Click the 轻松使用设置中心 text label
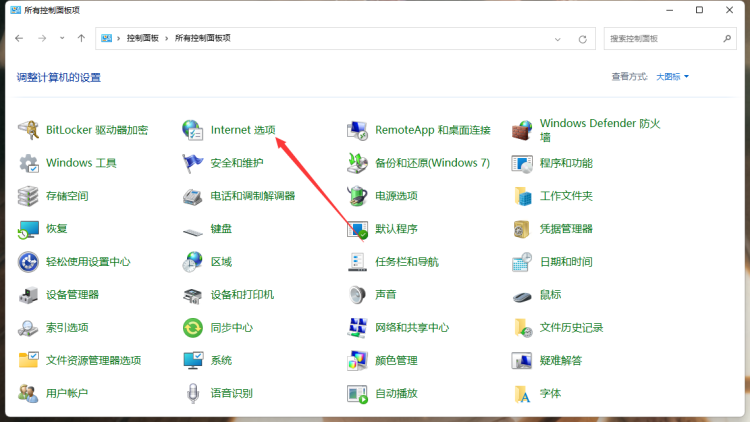750x422 pixels. pos(88,262)
